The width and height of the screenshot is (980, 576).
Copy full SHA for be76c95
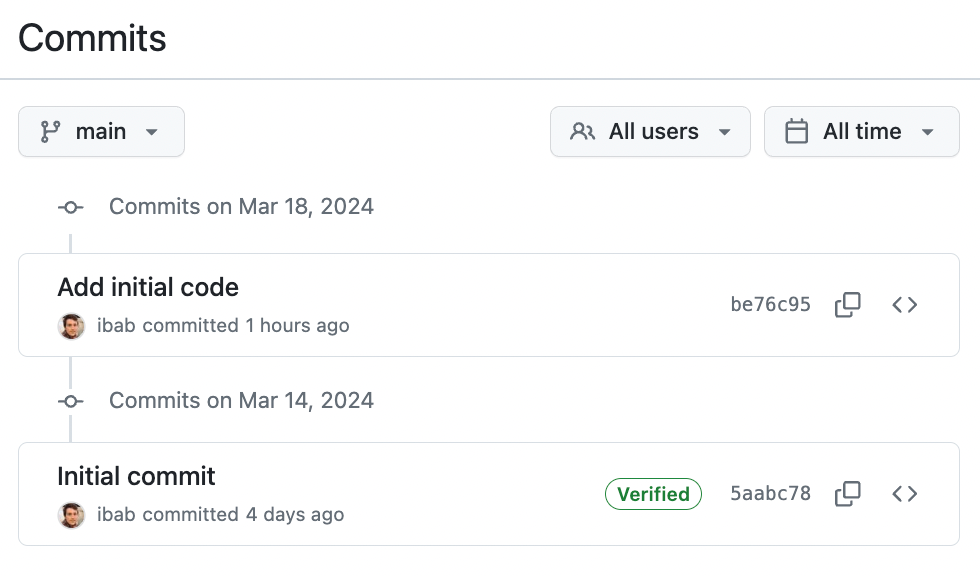[x=848, y=305]
